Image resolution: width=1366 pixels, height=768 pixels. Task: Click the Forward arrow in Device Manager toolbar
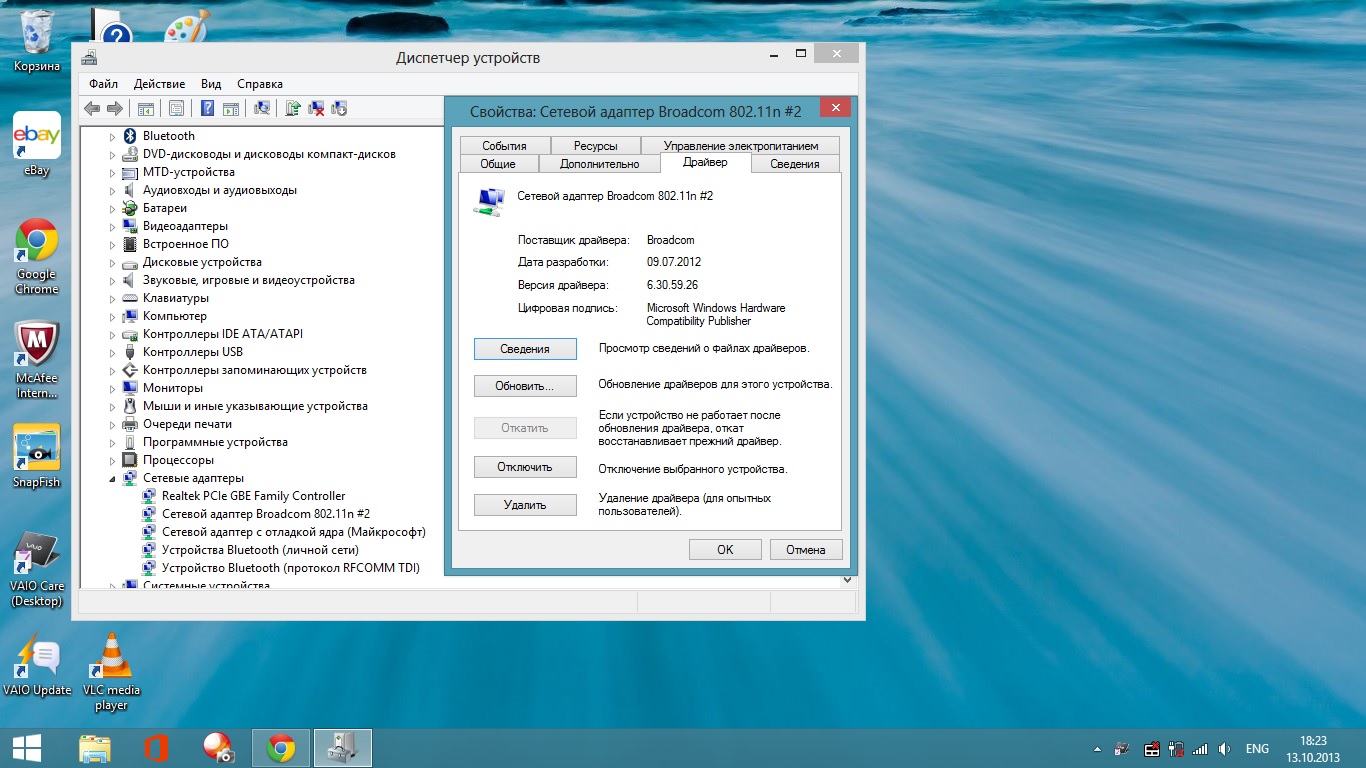(115, 108)
